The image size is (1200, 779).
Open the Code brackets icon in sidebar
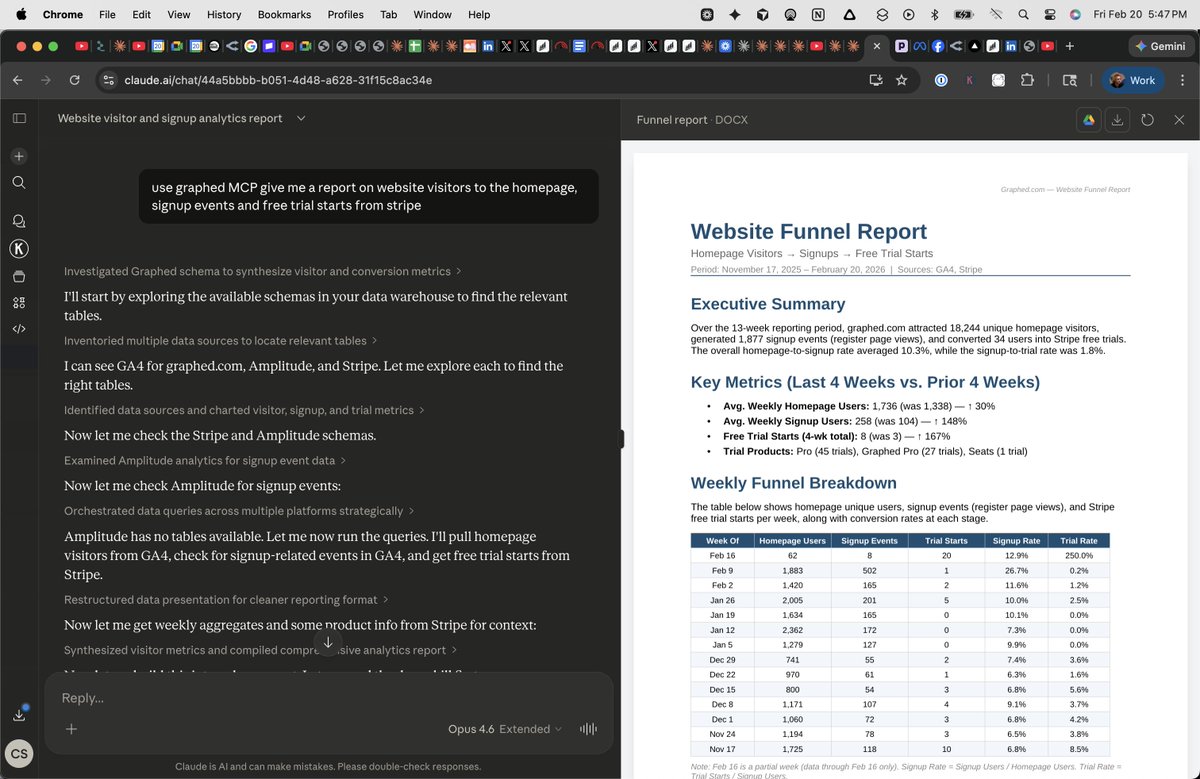19,328
